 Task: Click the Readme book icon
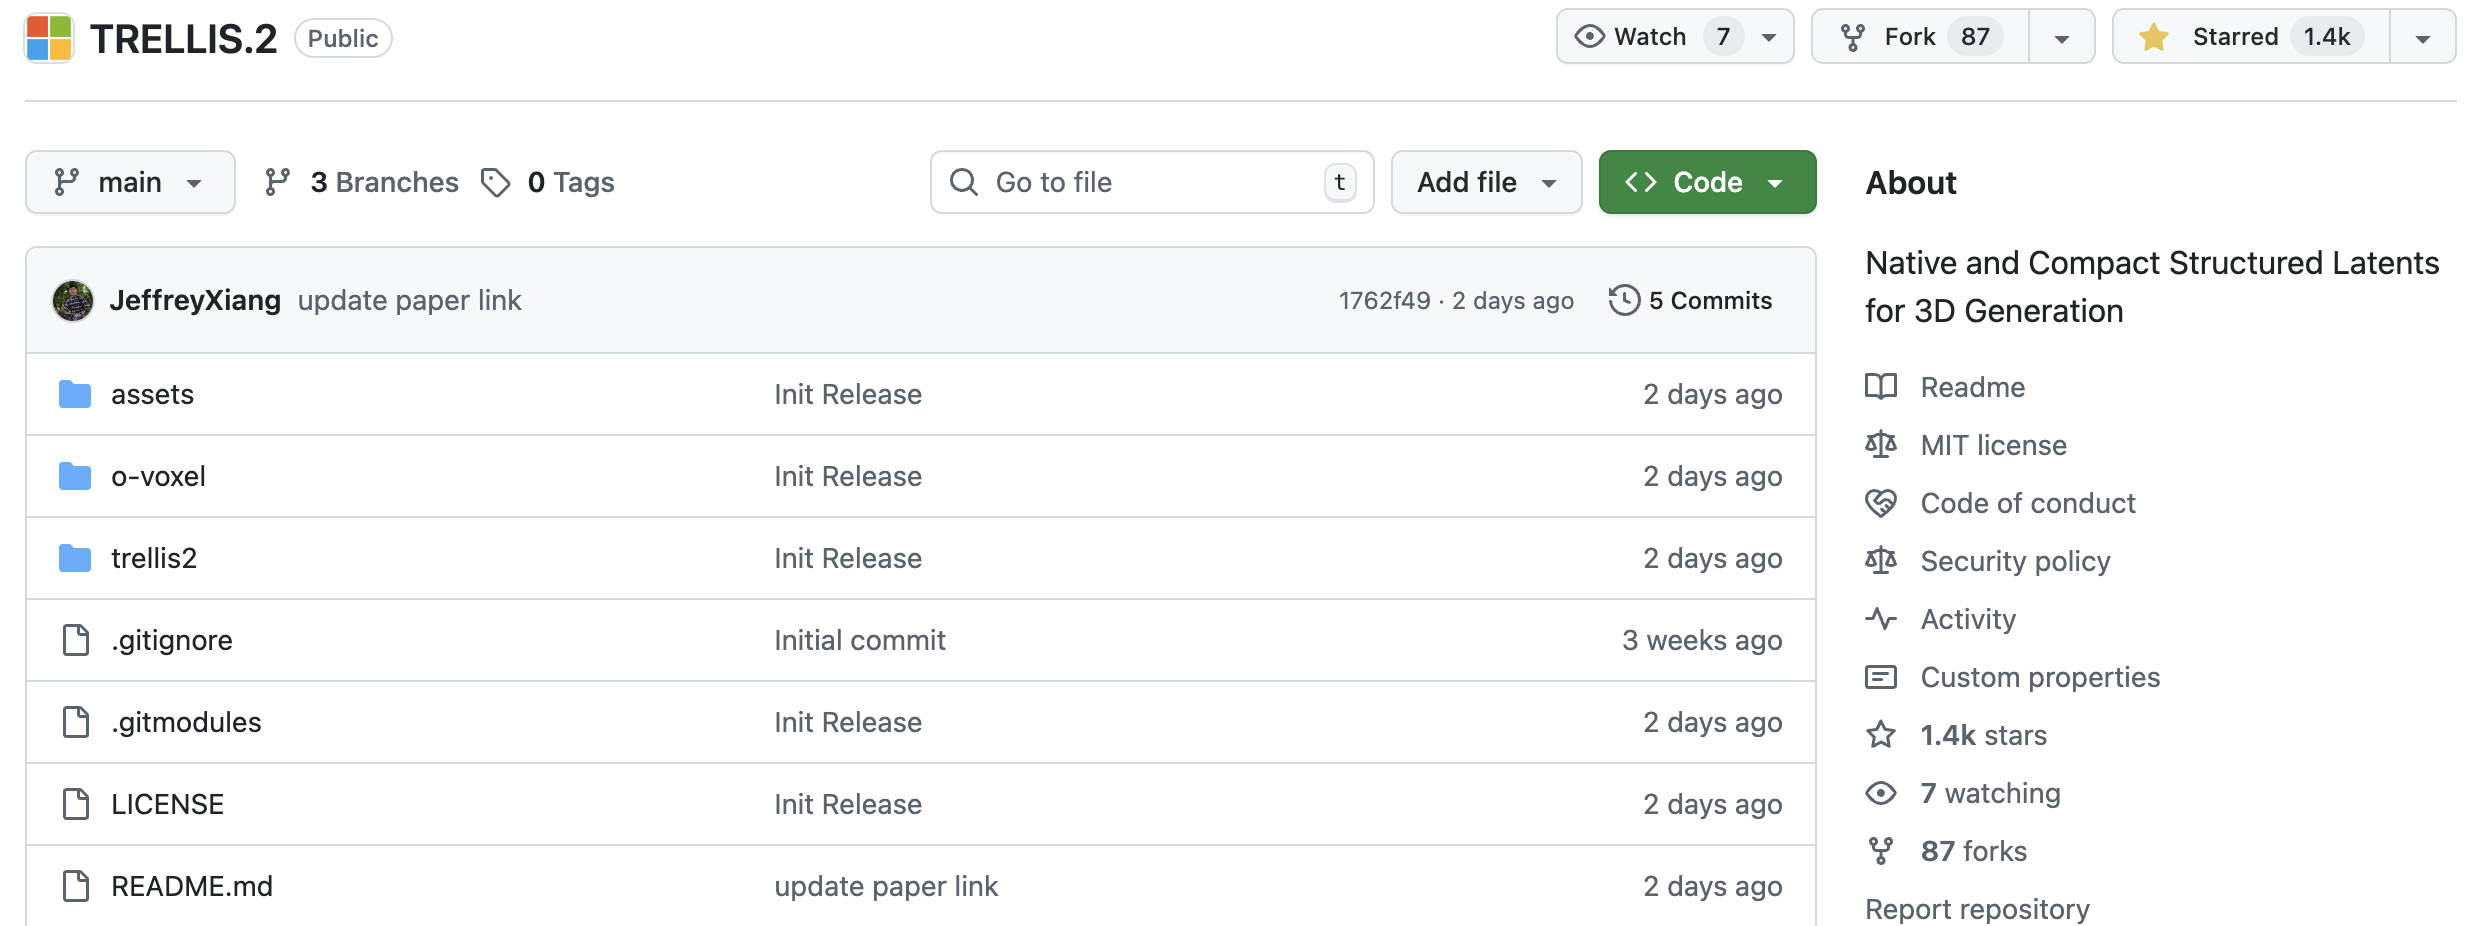pos(1880,387)
